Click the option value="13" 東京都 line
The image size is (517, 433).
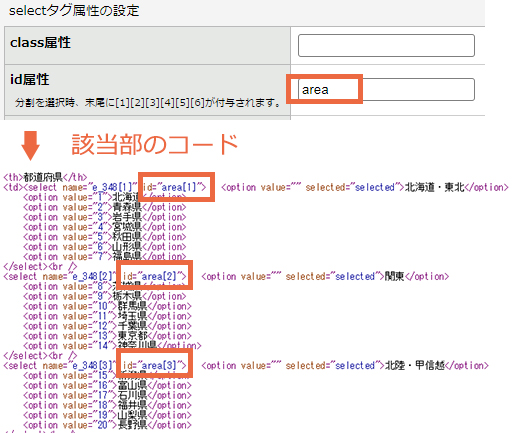pyautogui.click(x=107, y=336)
